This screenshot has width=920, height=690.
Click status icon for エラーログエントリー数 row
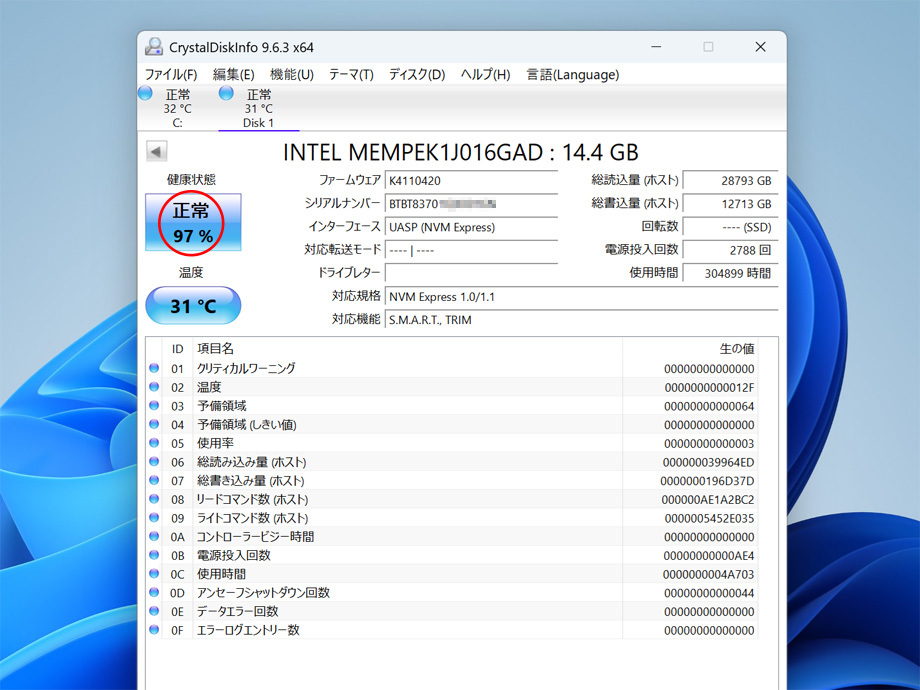click(154, 630)
